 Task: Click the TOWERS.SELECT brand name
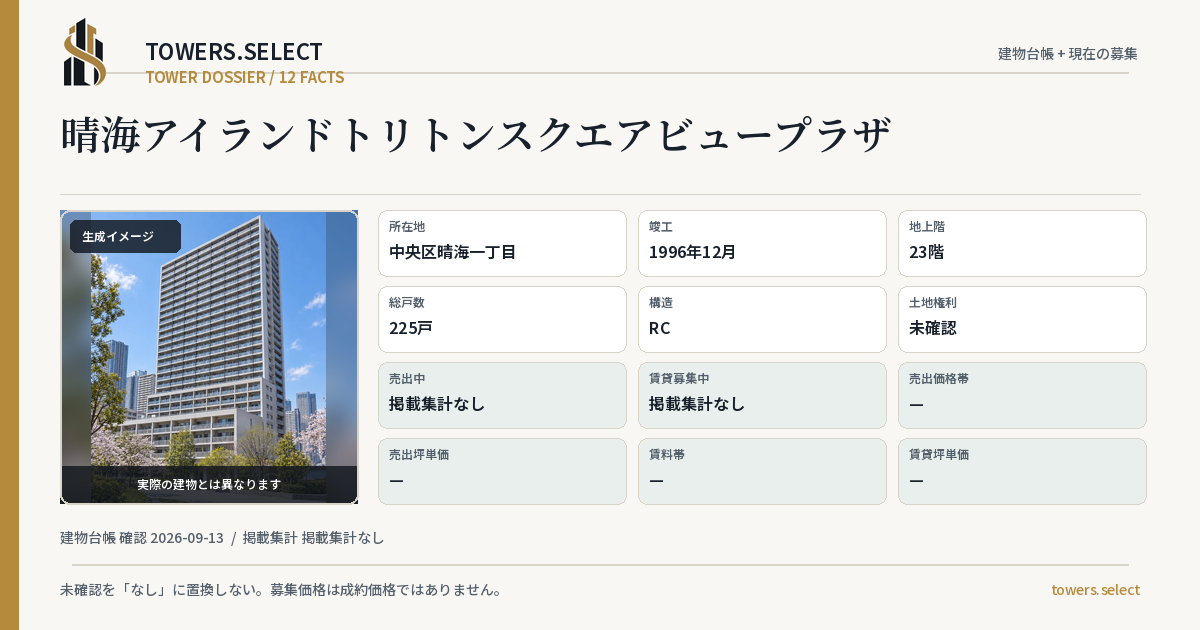234,52
